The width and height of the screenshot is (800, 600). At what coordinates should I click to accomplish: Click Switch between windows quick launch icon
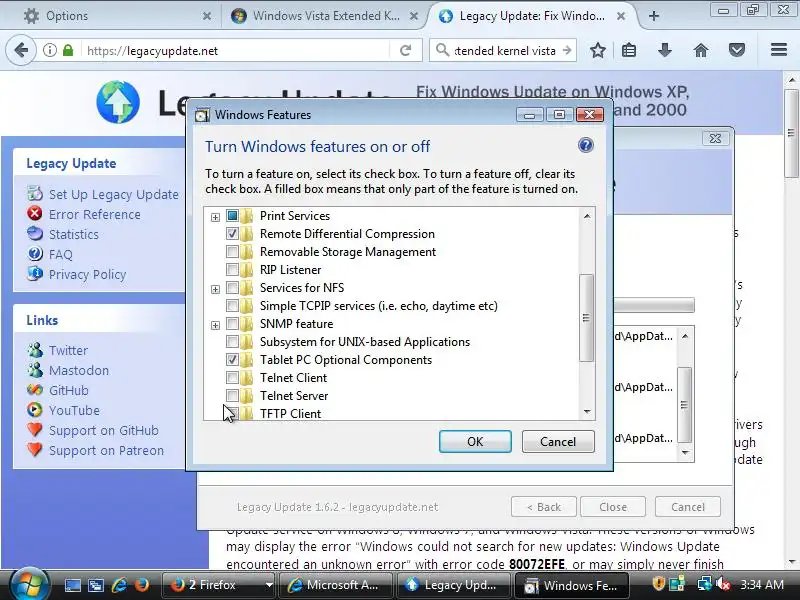tap(95, 585)
